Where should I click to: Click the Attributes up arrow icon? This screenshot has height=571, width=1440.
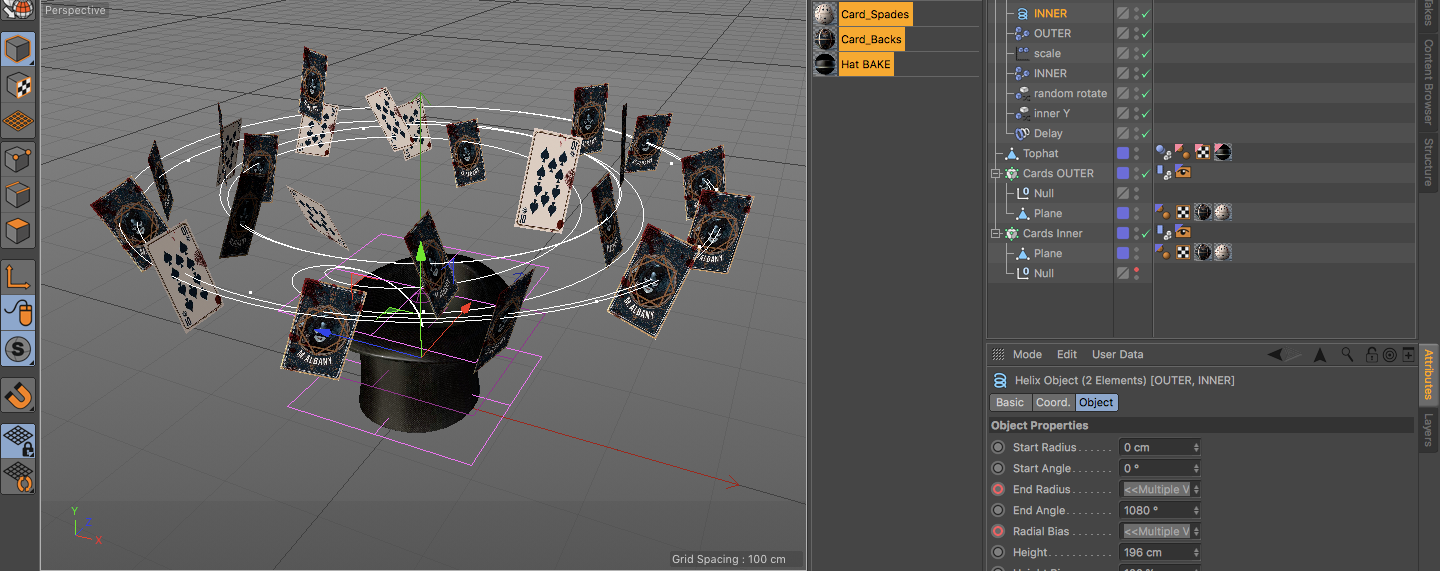[1320, 354]
